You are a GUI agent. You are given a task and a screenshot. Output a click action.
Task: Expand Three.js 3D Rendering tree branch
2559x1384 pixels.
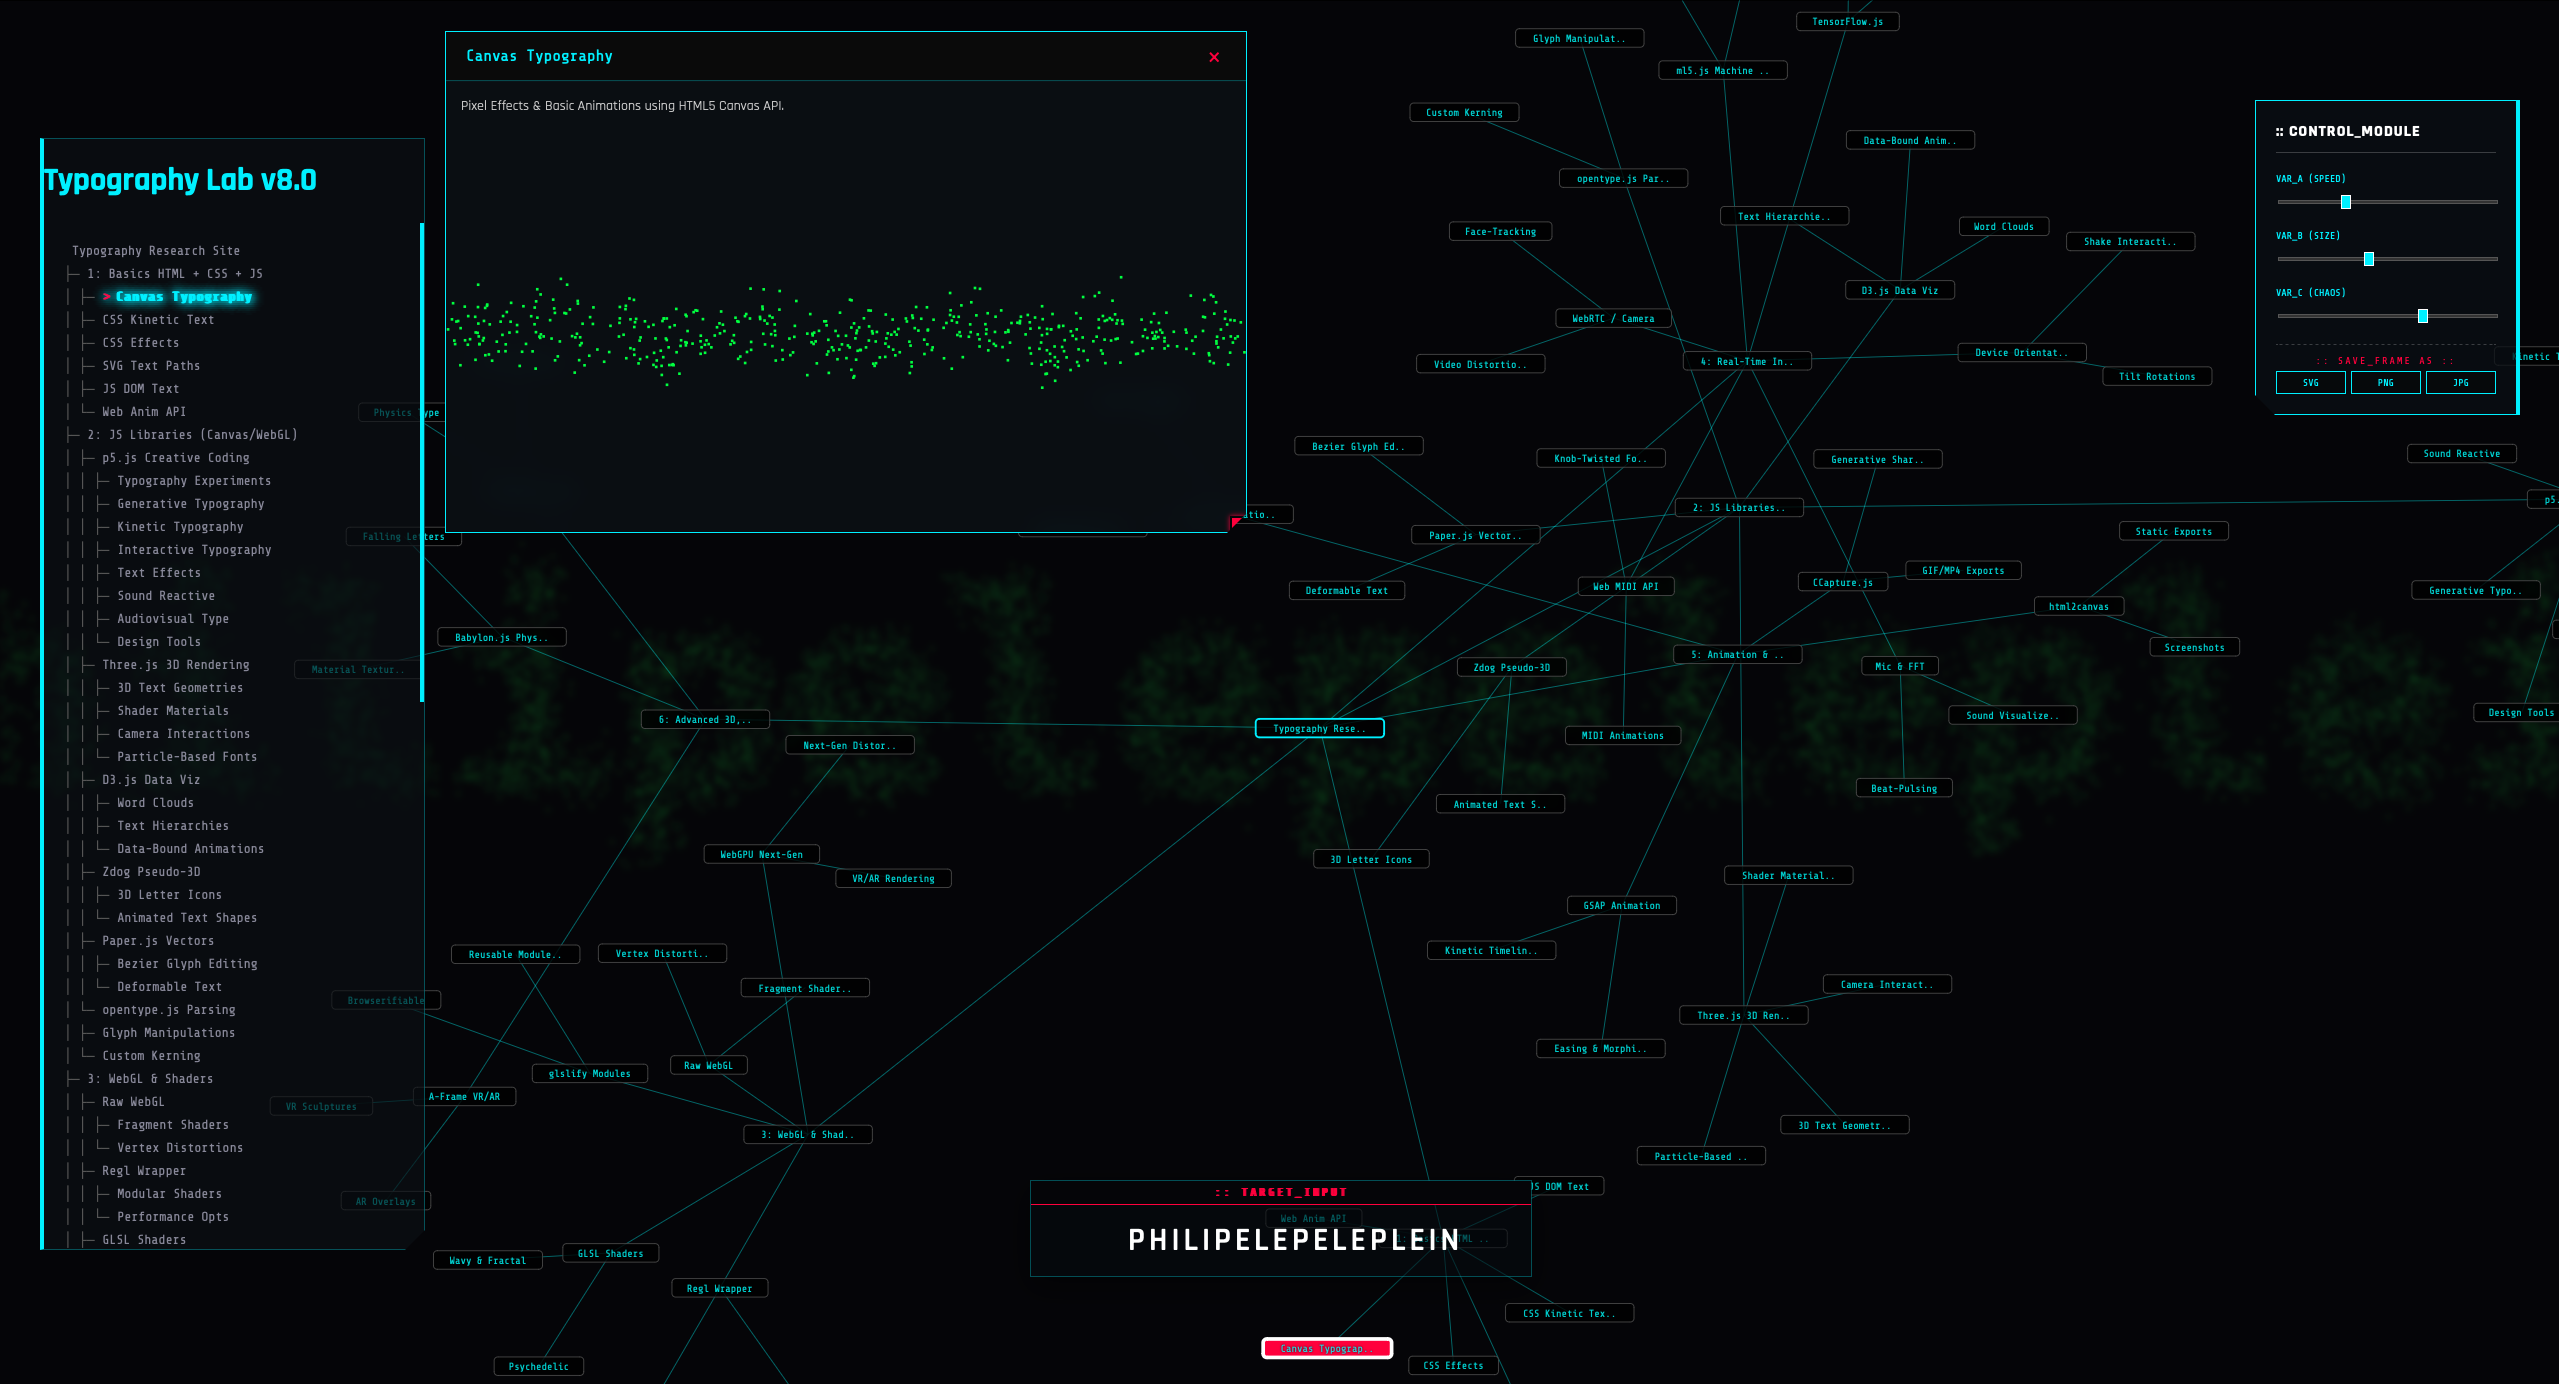pos(176,665)
